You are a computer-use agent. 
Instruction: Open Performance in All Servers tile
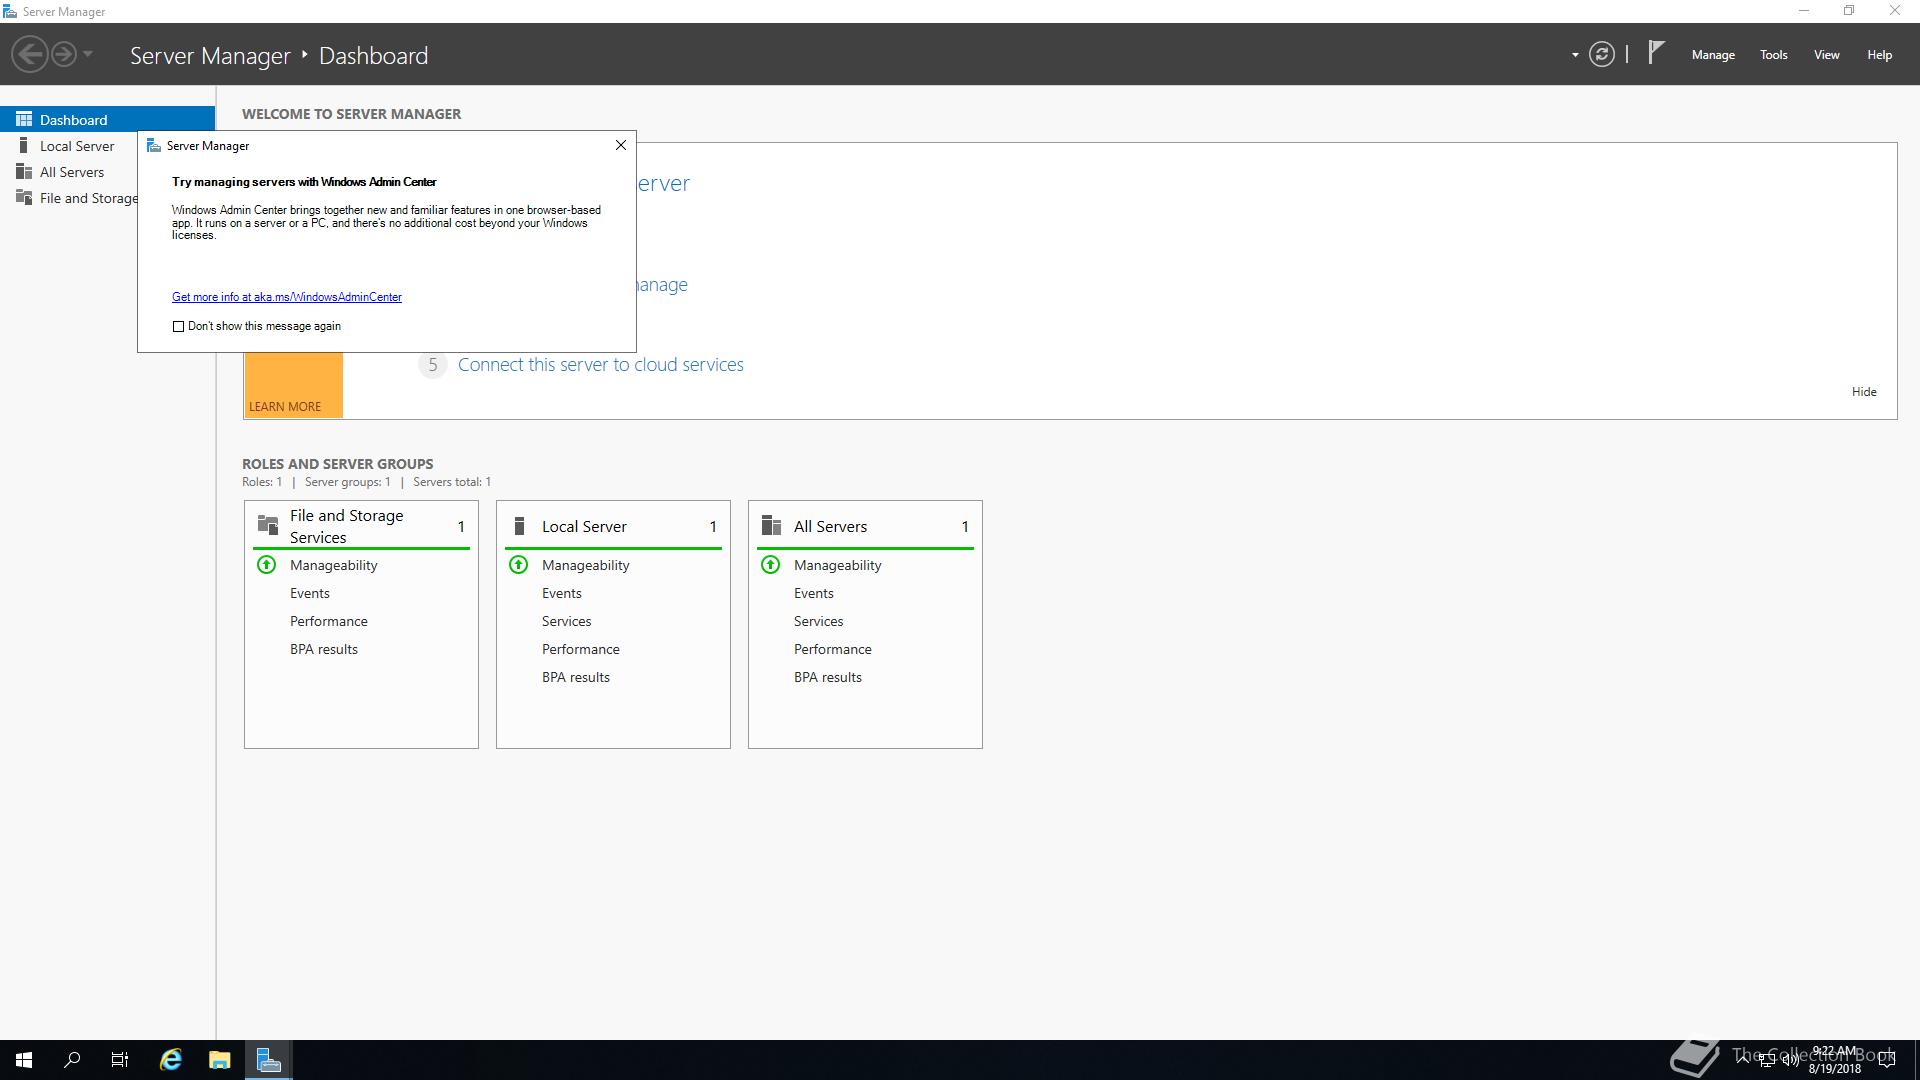832,649
